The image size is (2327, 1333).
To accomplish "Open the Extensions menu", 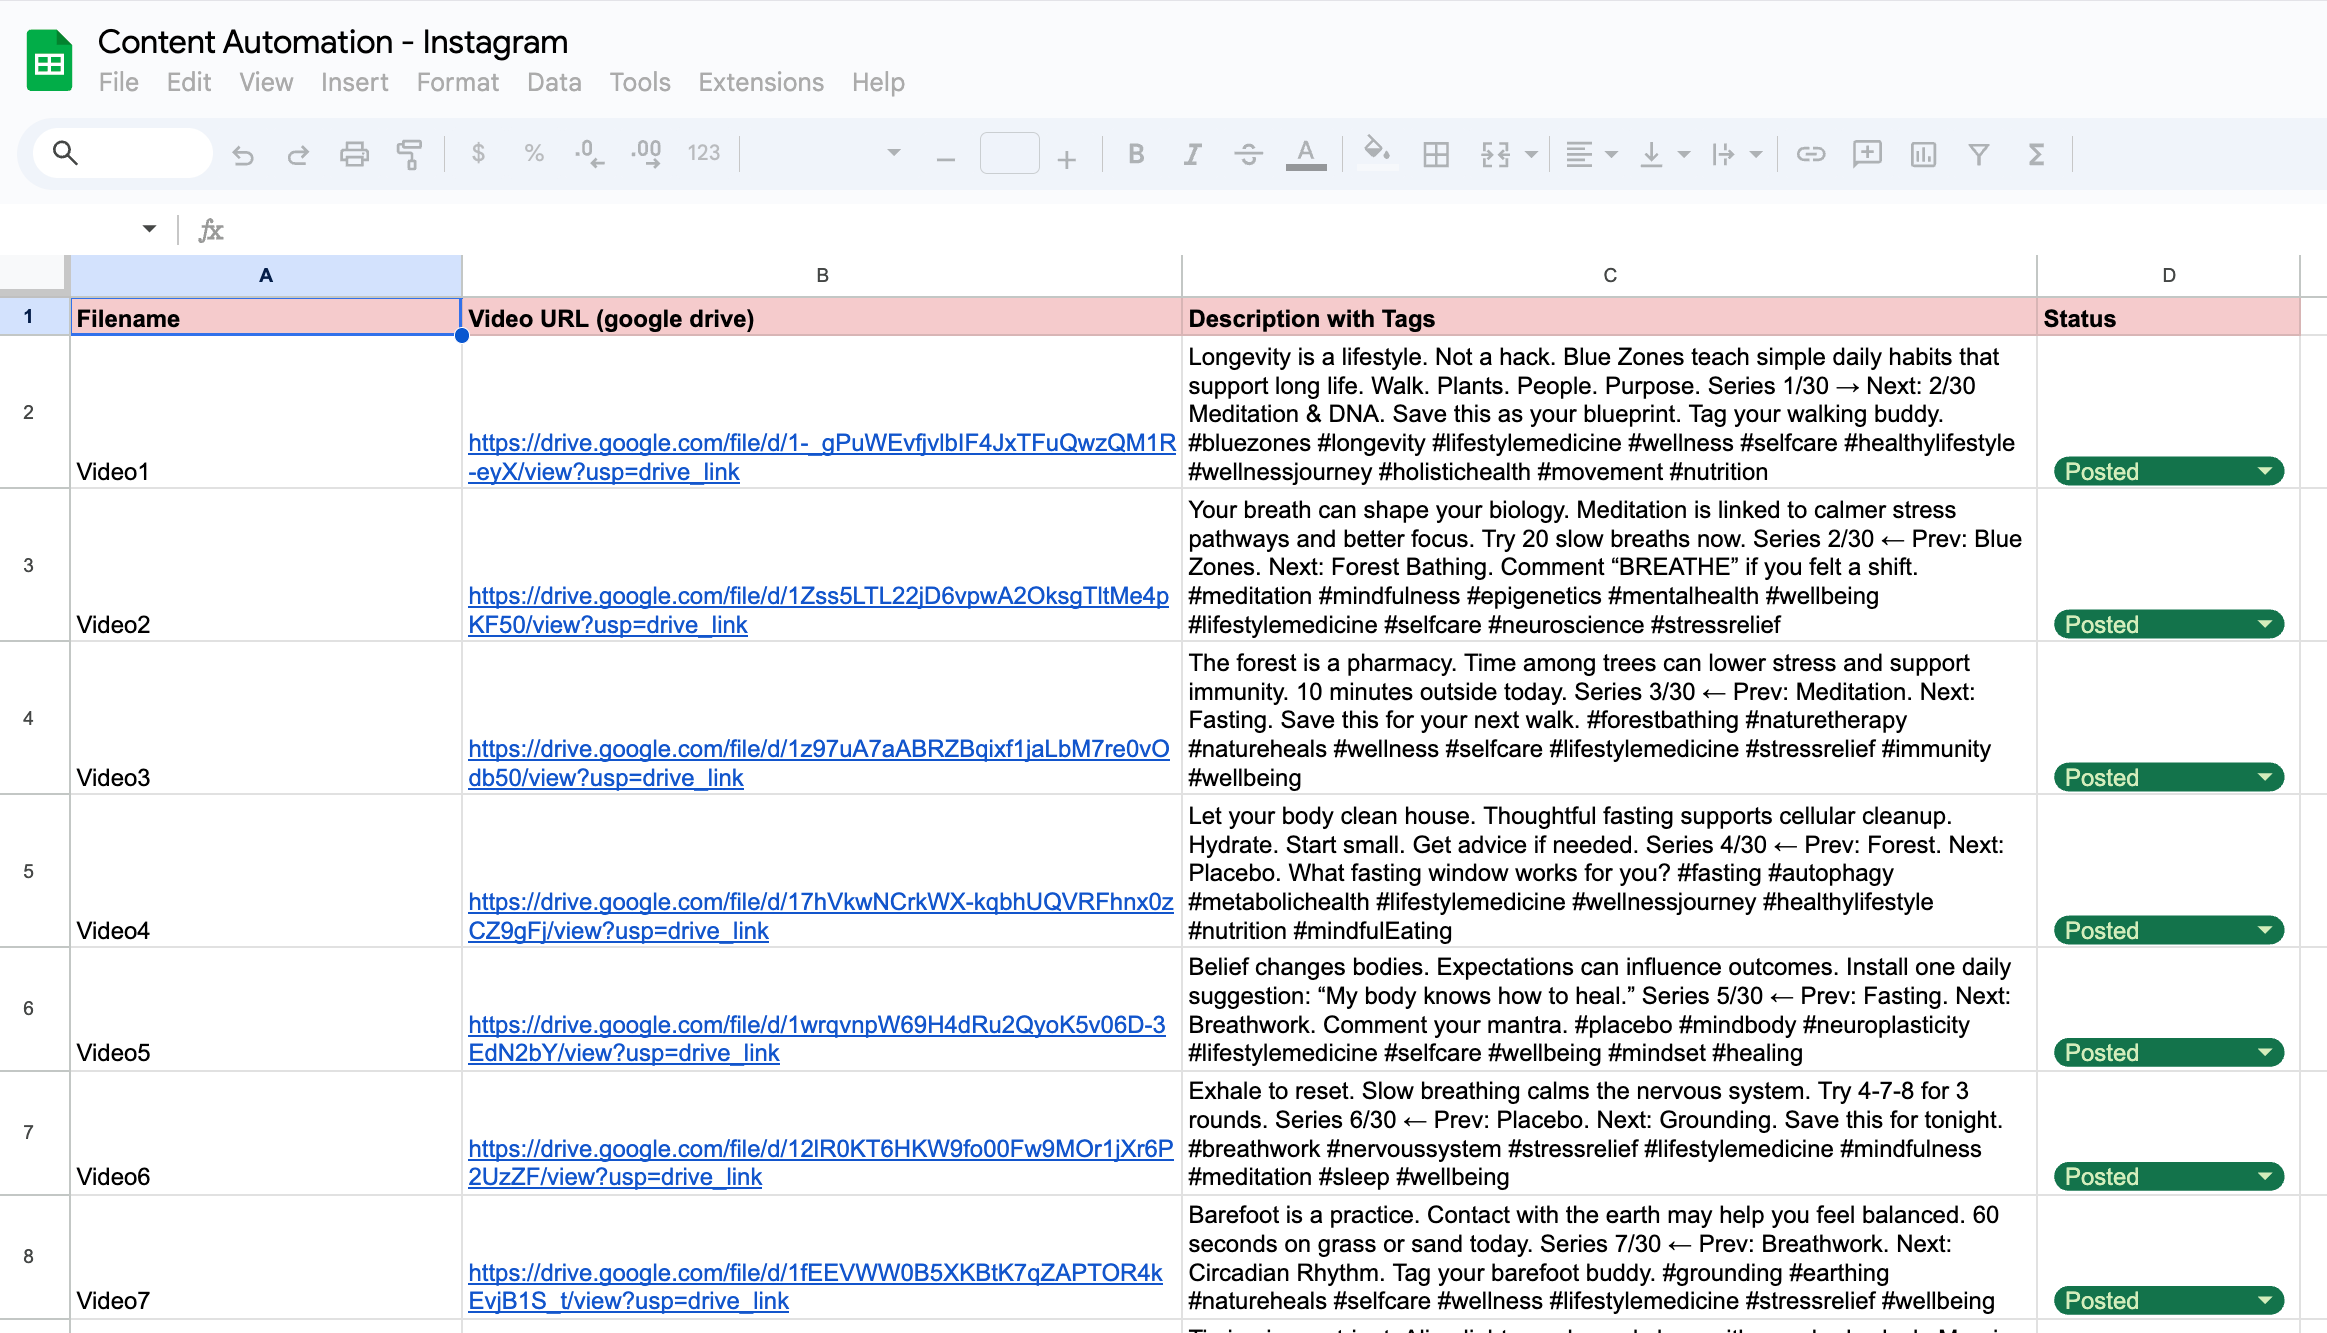I will pyautogui.click(x=760, y=82).
